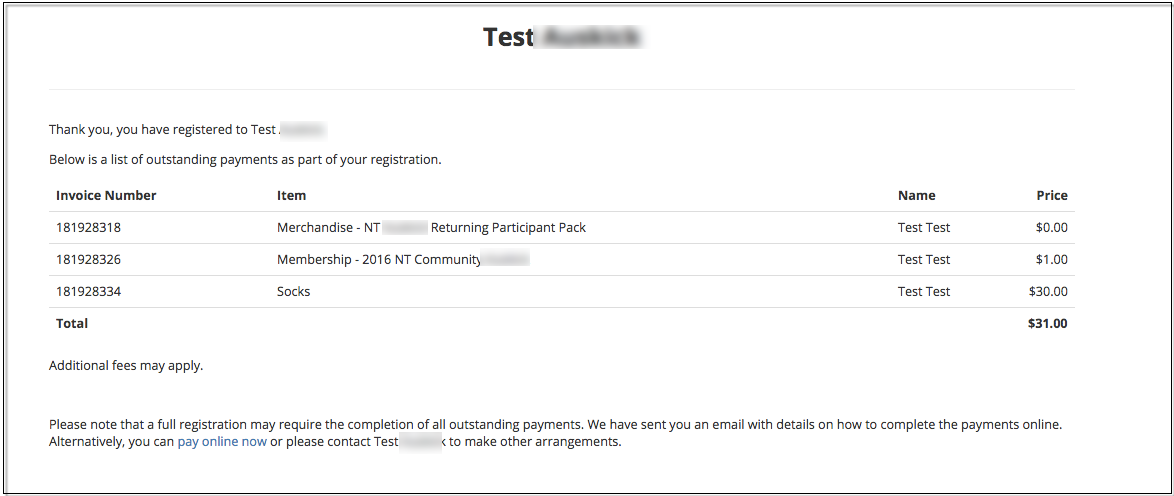
Task: Click the Price column header
Action: coord(1052,196)
